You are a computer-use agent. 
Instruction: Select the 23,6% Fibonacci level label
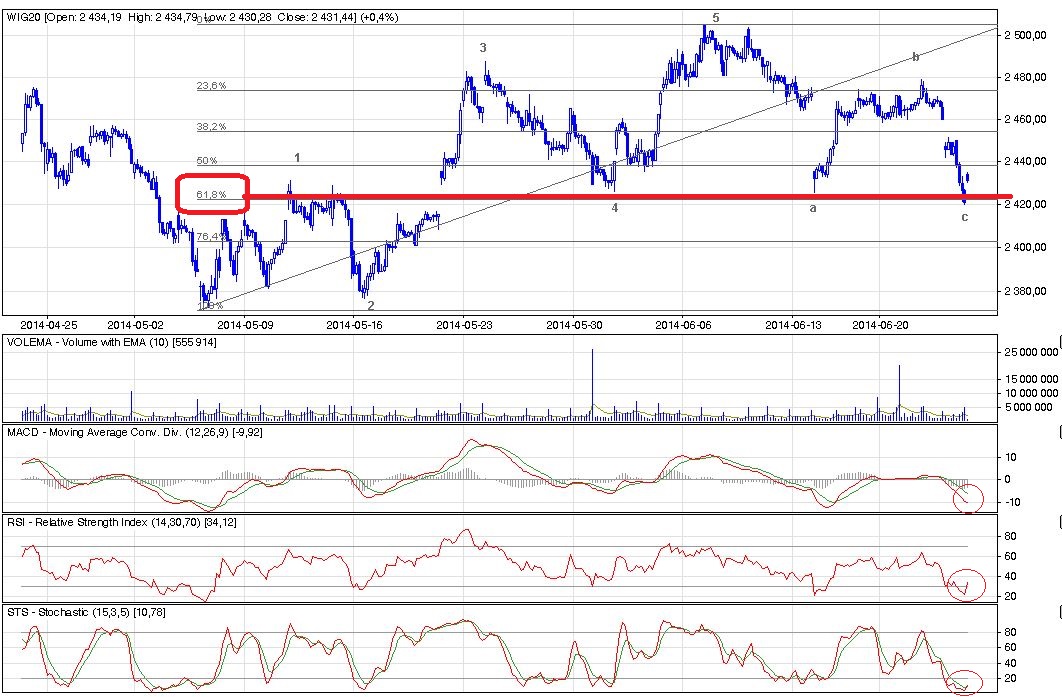(x=211, y=85)
